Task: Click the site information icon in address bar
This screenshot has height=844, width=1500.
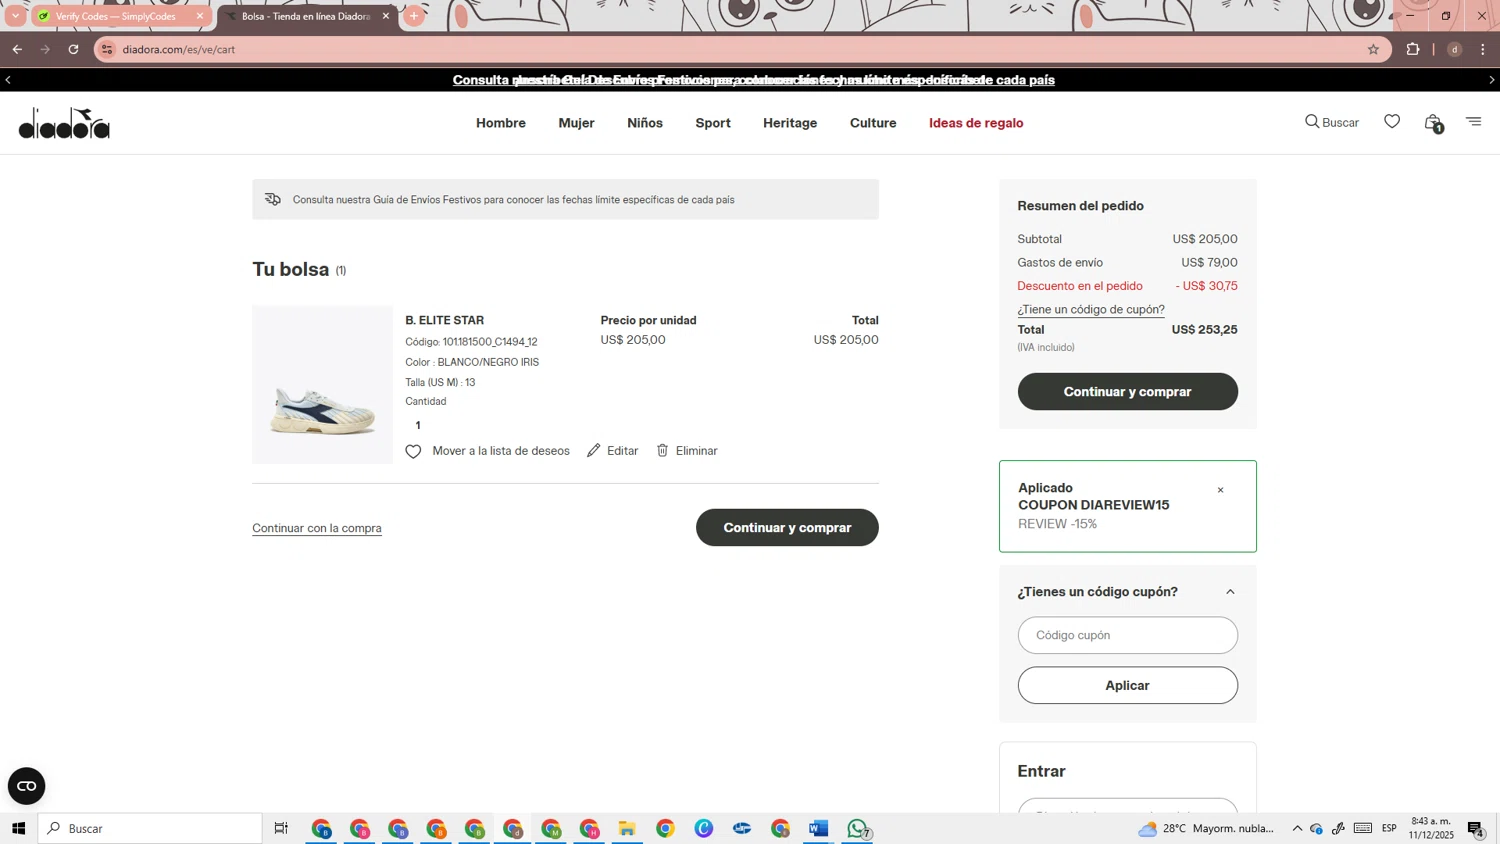Action: 107,49
